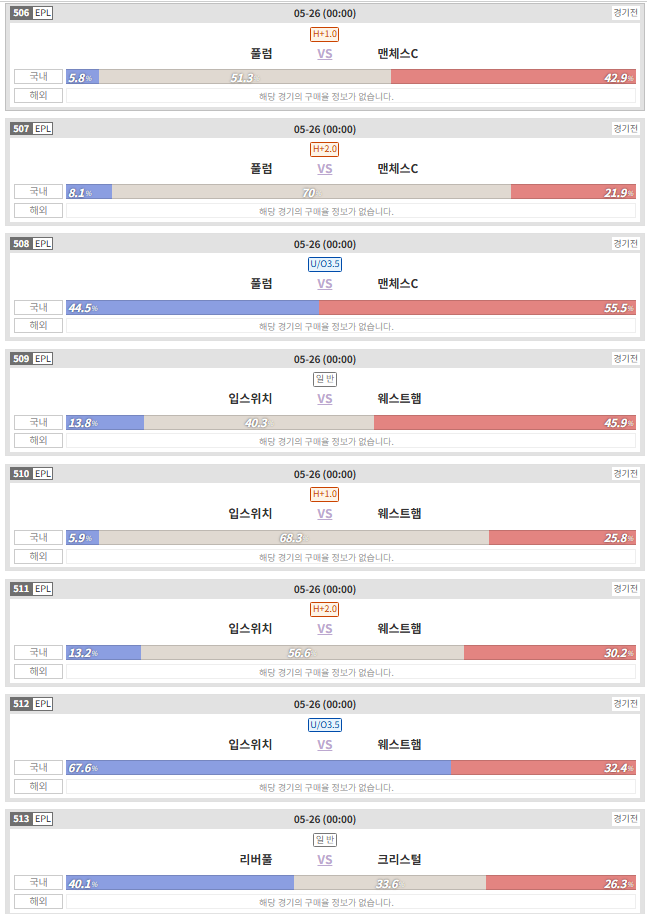Open the VS link for 리버풀 vs 크리스털
The width and height of the screenshot is (647, 914).
tap(325, 860)
